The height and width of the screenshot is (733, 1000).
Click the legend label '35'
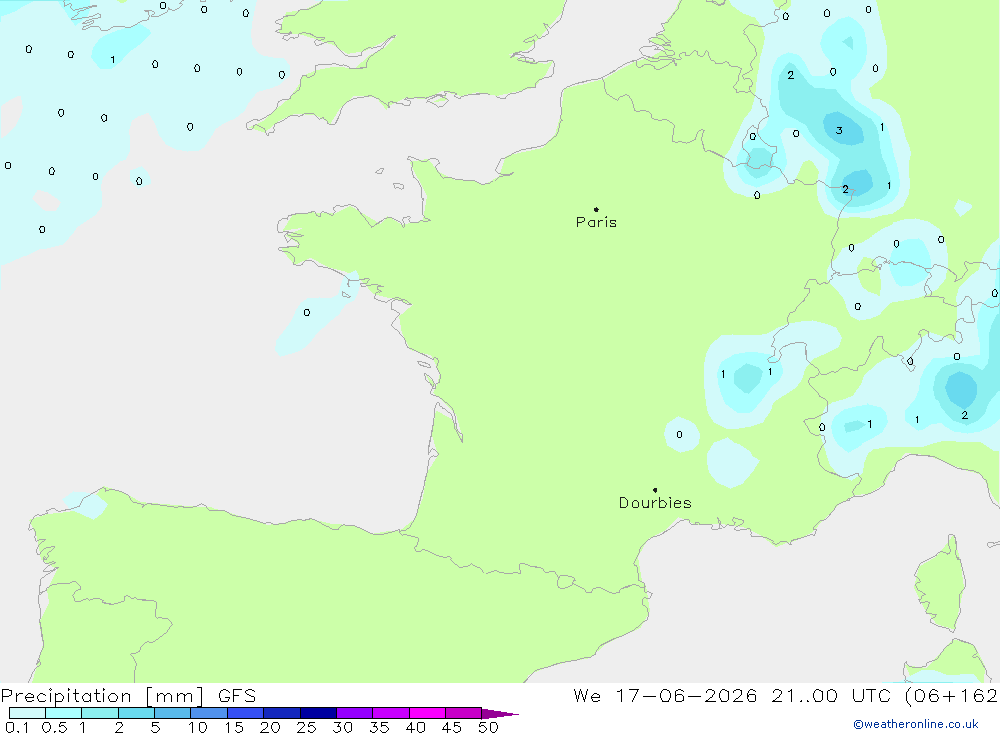(x=379, y=727)
